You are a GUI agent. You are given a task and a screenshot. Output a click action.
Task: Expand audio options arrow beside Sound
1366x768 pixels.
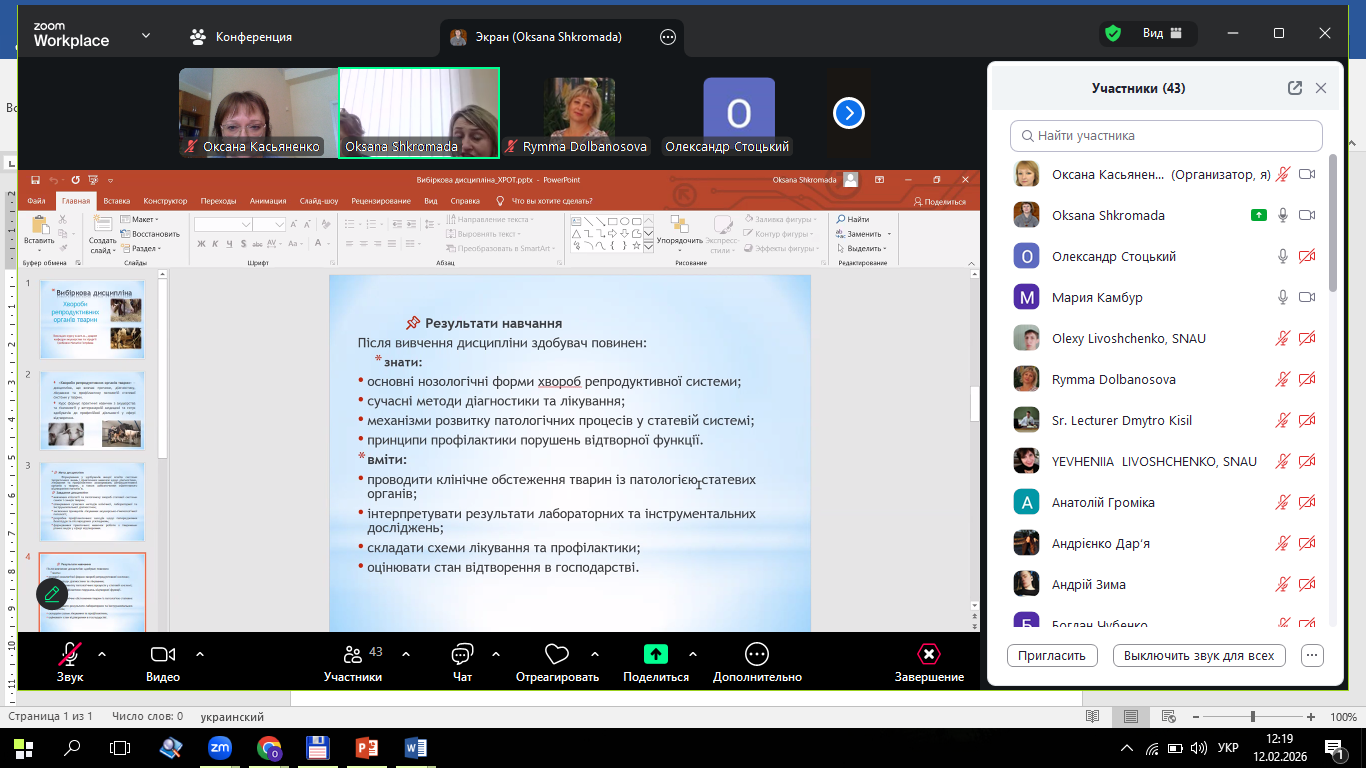pyautogui.click(x=102, y=654)
